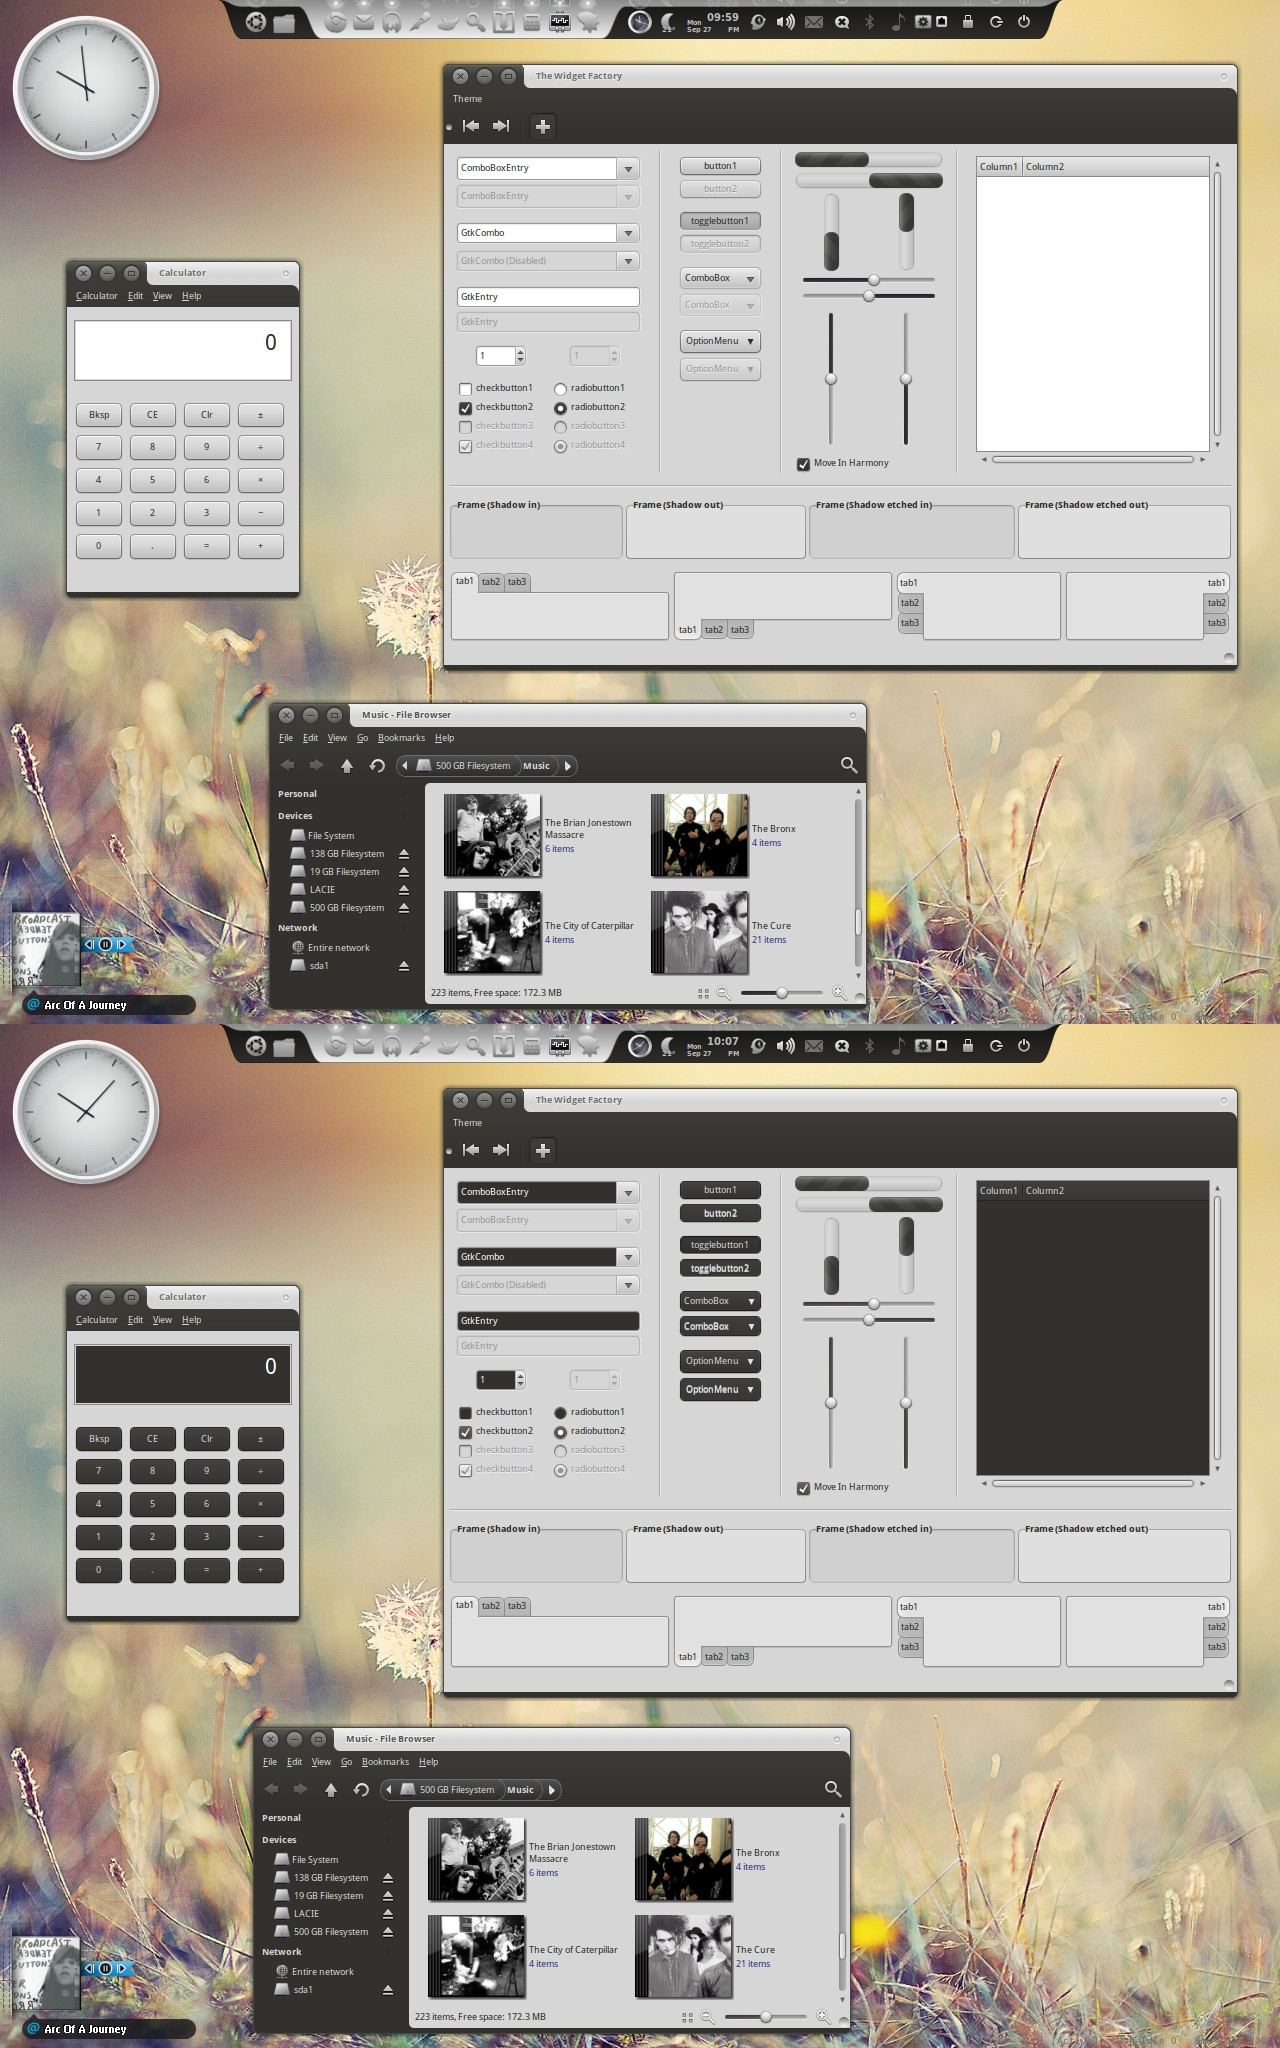Open the Ubuntu logo menu in the upper dock
Image resolution: width=1280 pixels, height=2048 pixels.
[256, 21]
